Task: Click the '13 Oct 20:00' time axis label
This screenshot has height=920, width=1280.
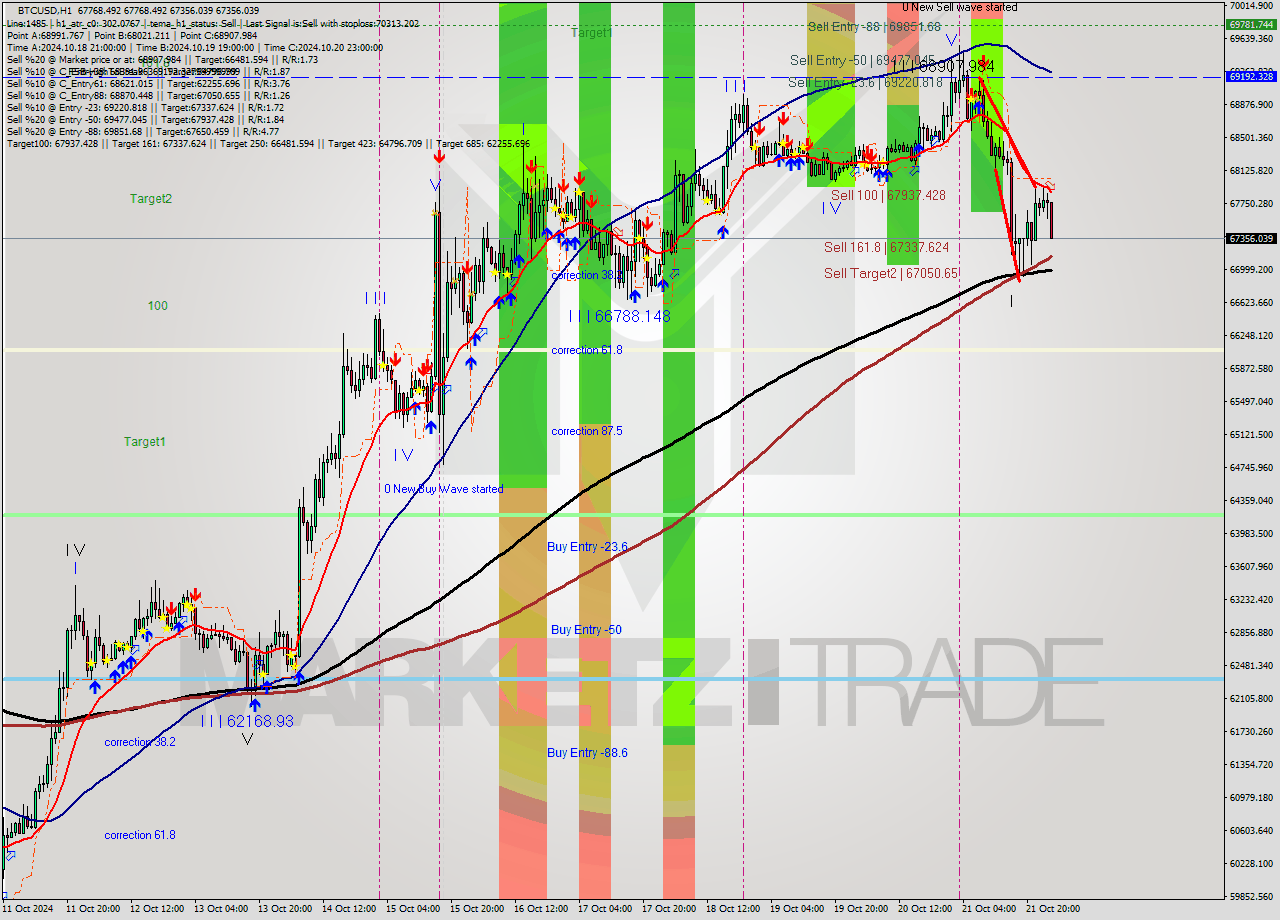Action: pos(284,909)
